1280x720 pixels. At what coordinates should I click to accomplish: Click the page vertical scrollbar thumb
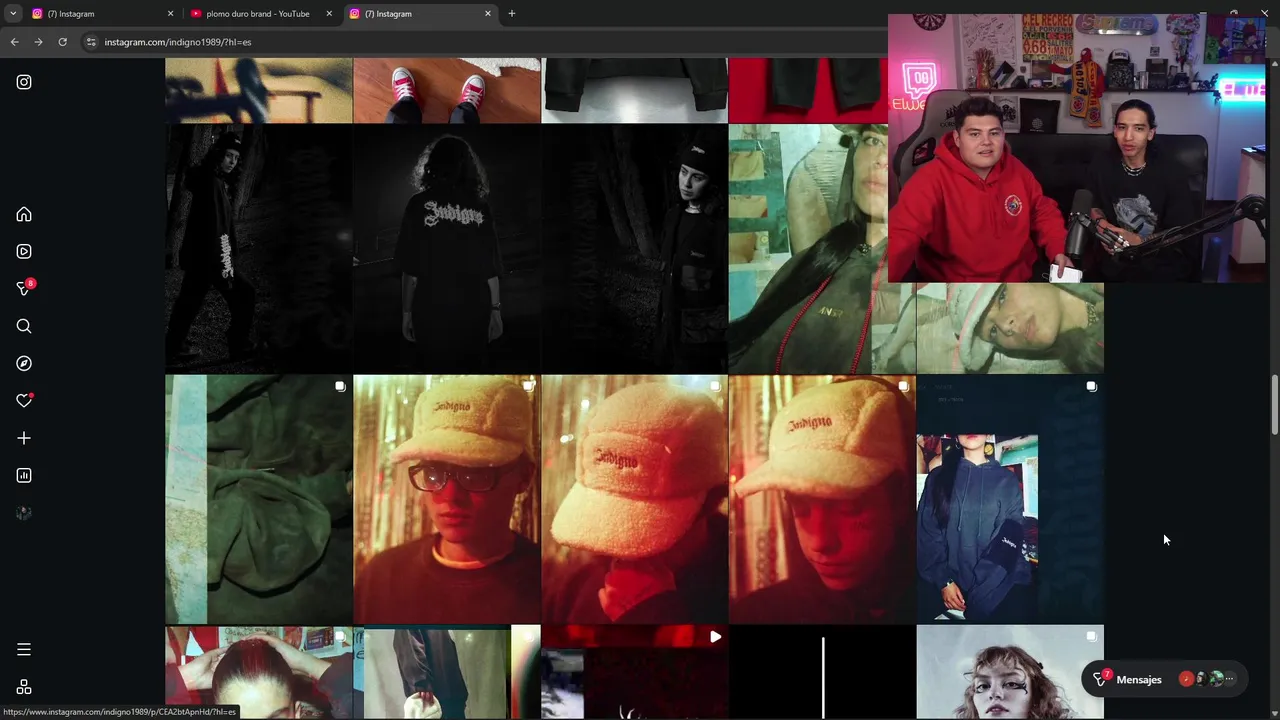[x=1273, y=406]
